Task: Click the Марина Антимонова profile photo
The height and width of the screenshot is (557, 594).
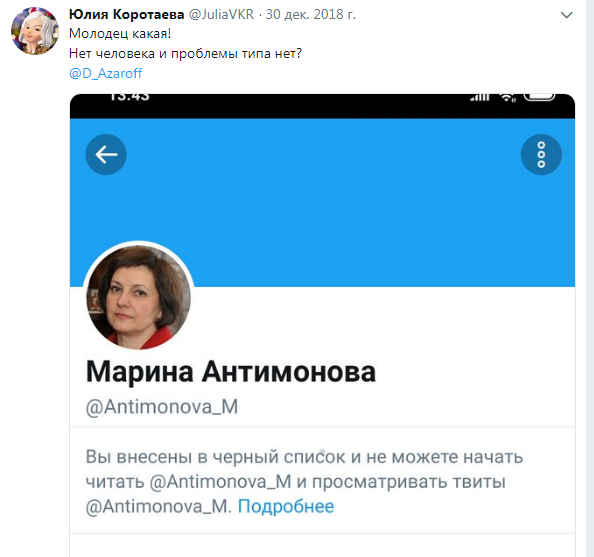Action: pyautogui.click(x=139, y=296)
